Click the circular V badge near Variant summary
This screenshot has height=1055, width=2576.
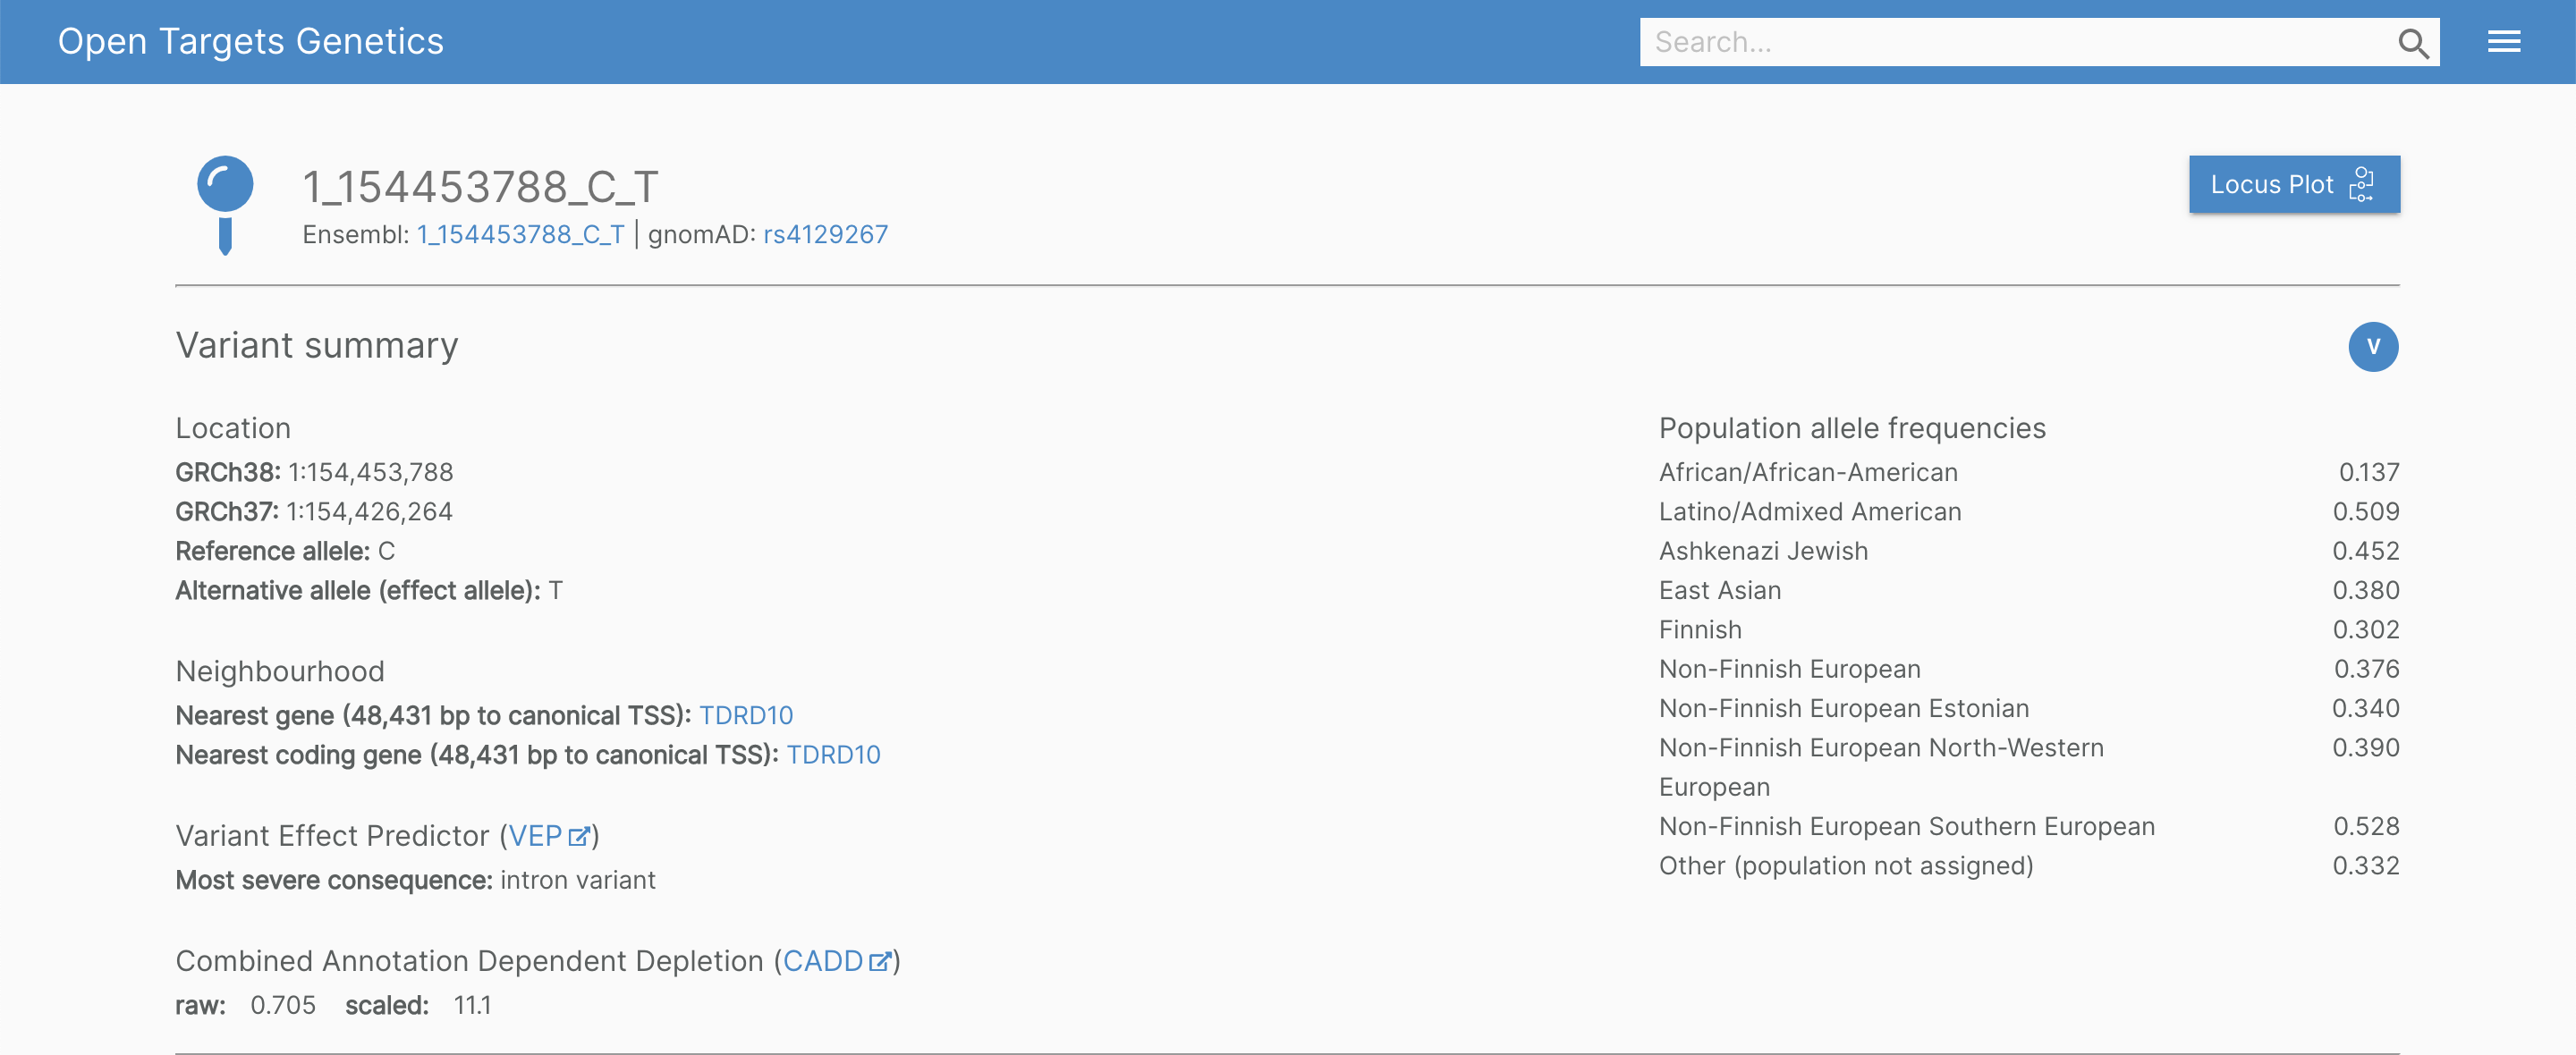pyautogui.click(x=2373, y=347)
